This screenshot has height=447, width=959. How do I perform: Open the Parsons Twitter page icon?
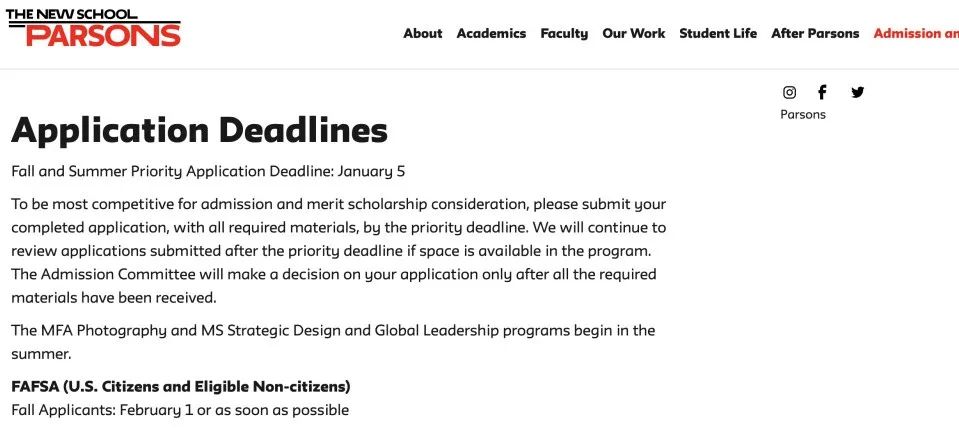857,92
